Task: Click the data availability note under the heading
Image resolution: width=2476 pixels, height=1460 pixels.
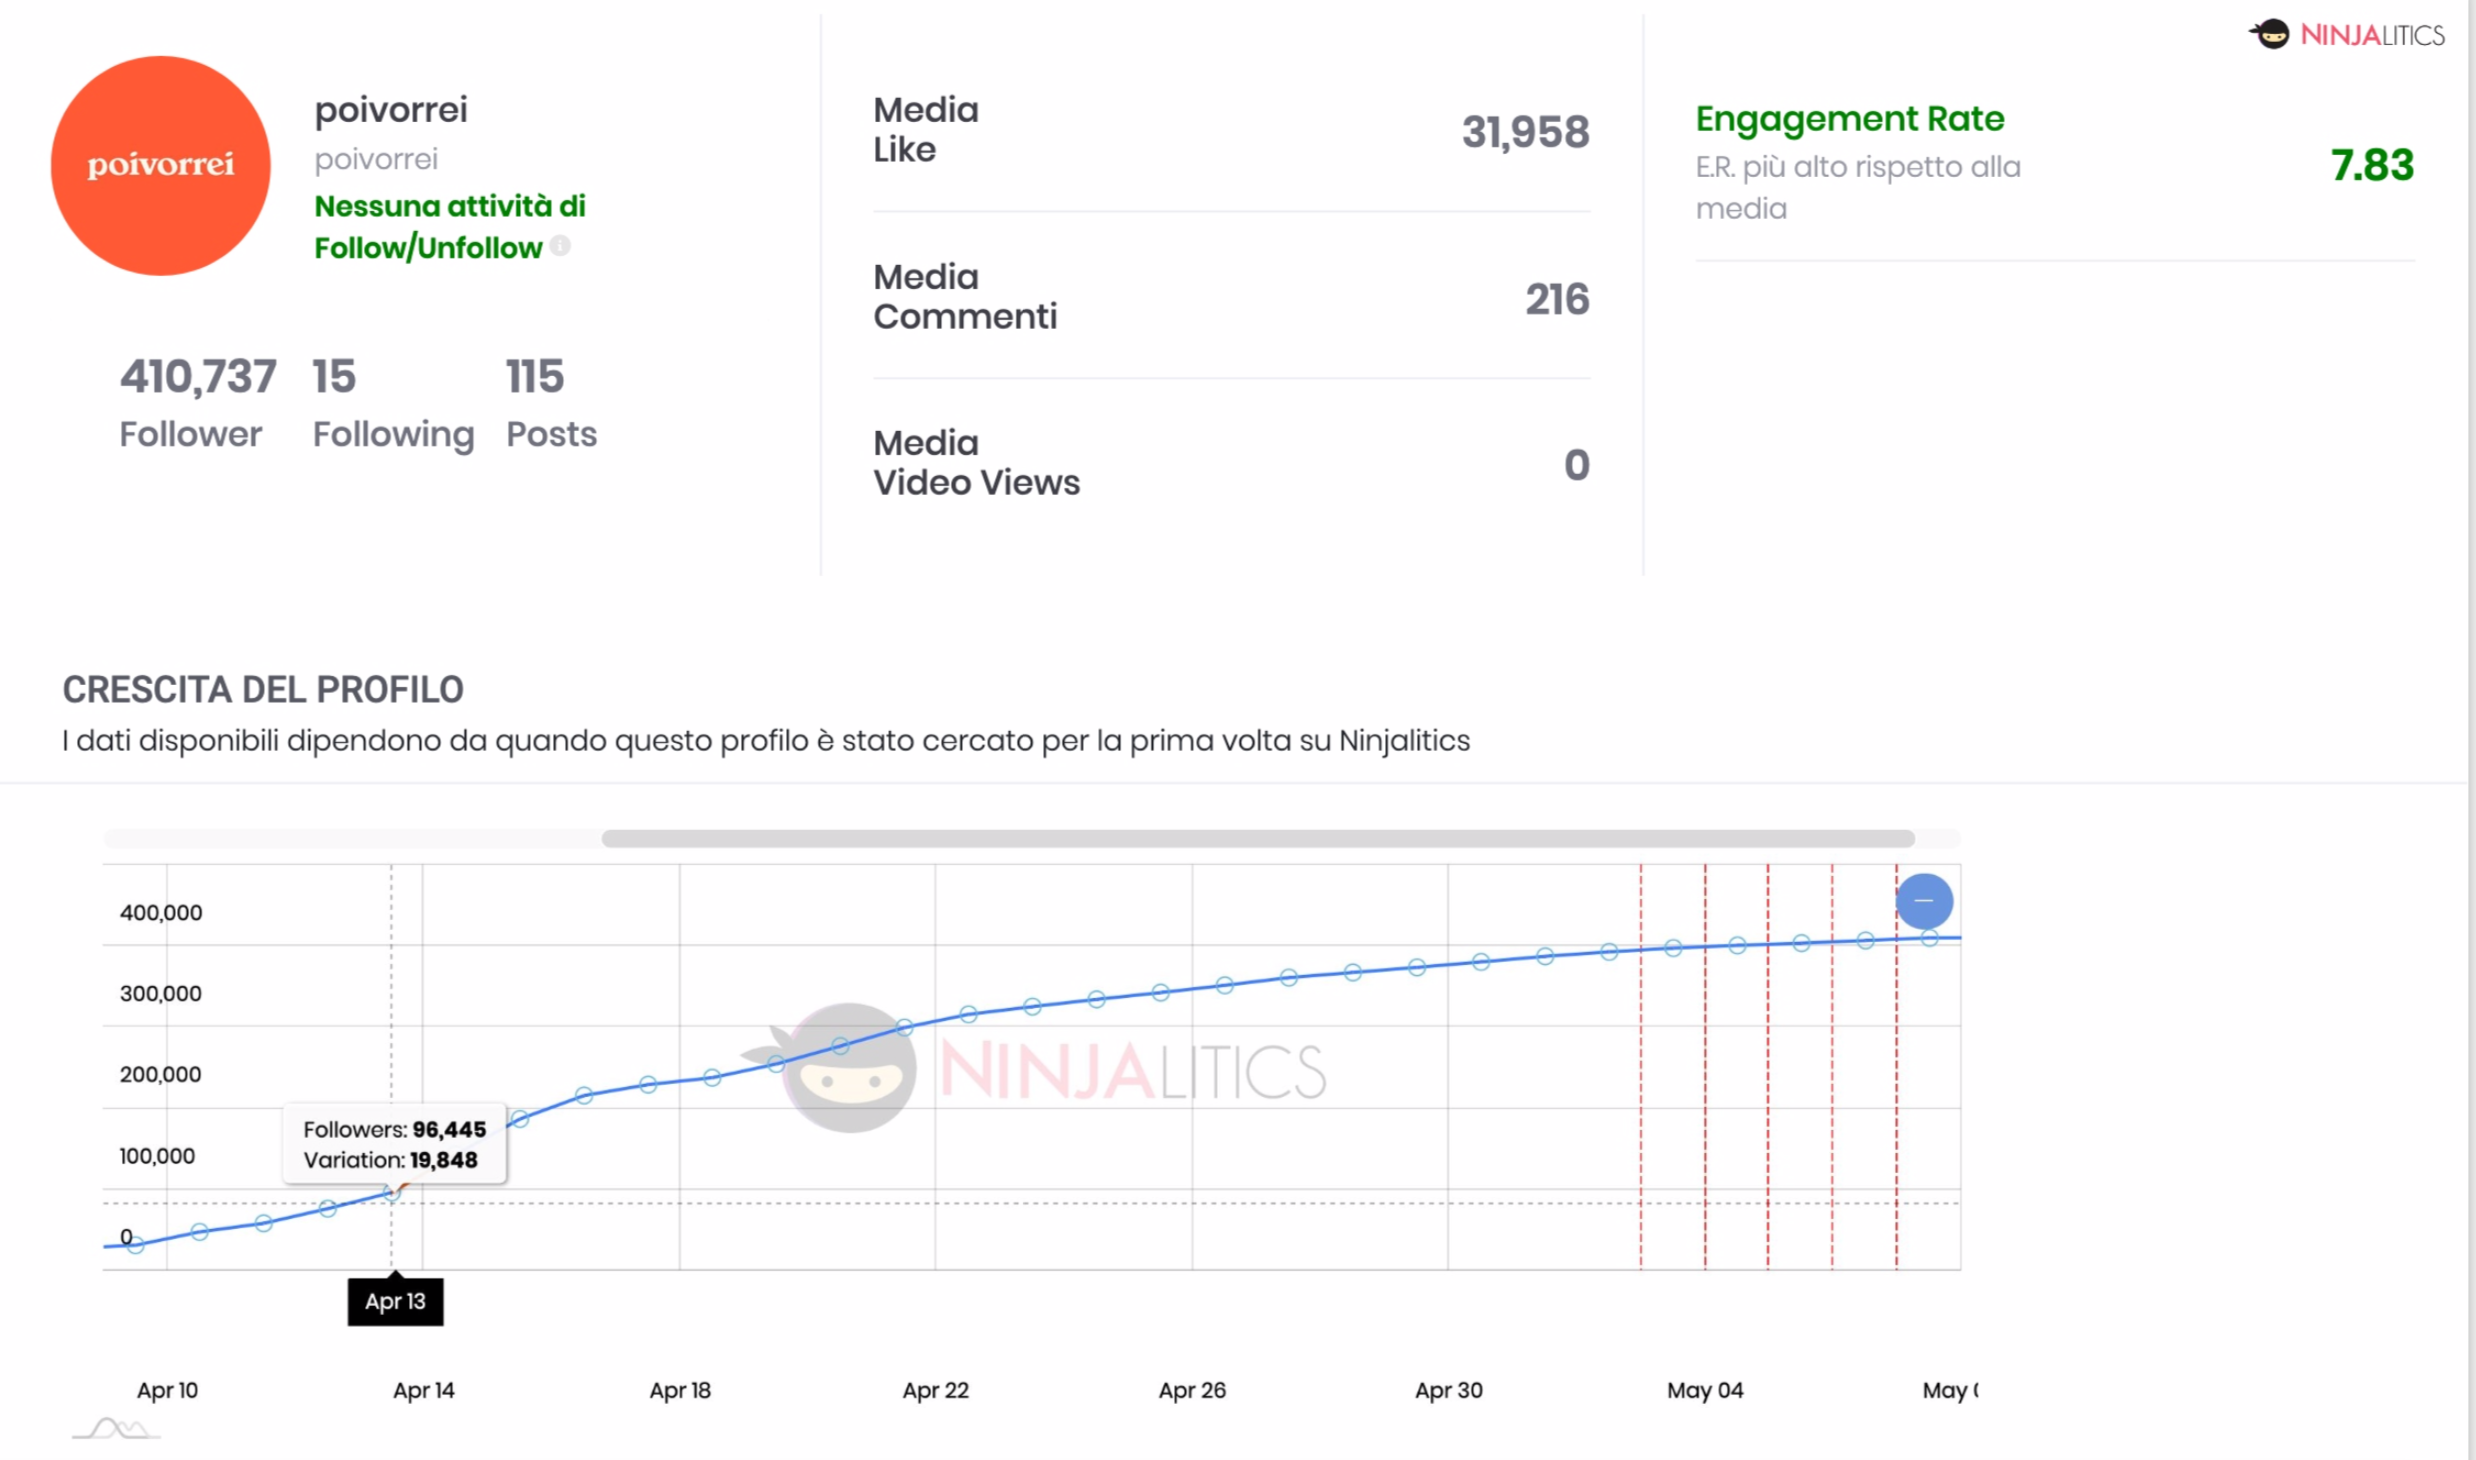Action: tap(766, 740)
